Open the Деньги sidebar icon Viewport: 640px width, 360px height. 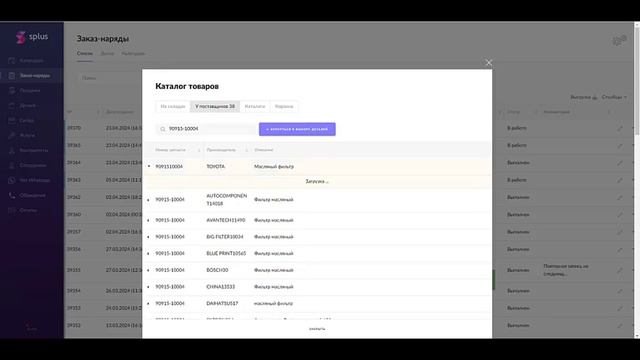tap(11, 105)
